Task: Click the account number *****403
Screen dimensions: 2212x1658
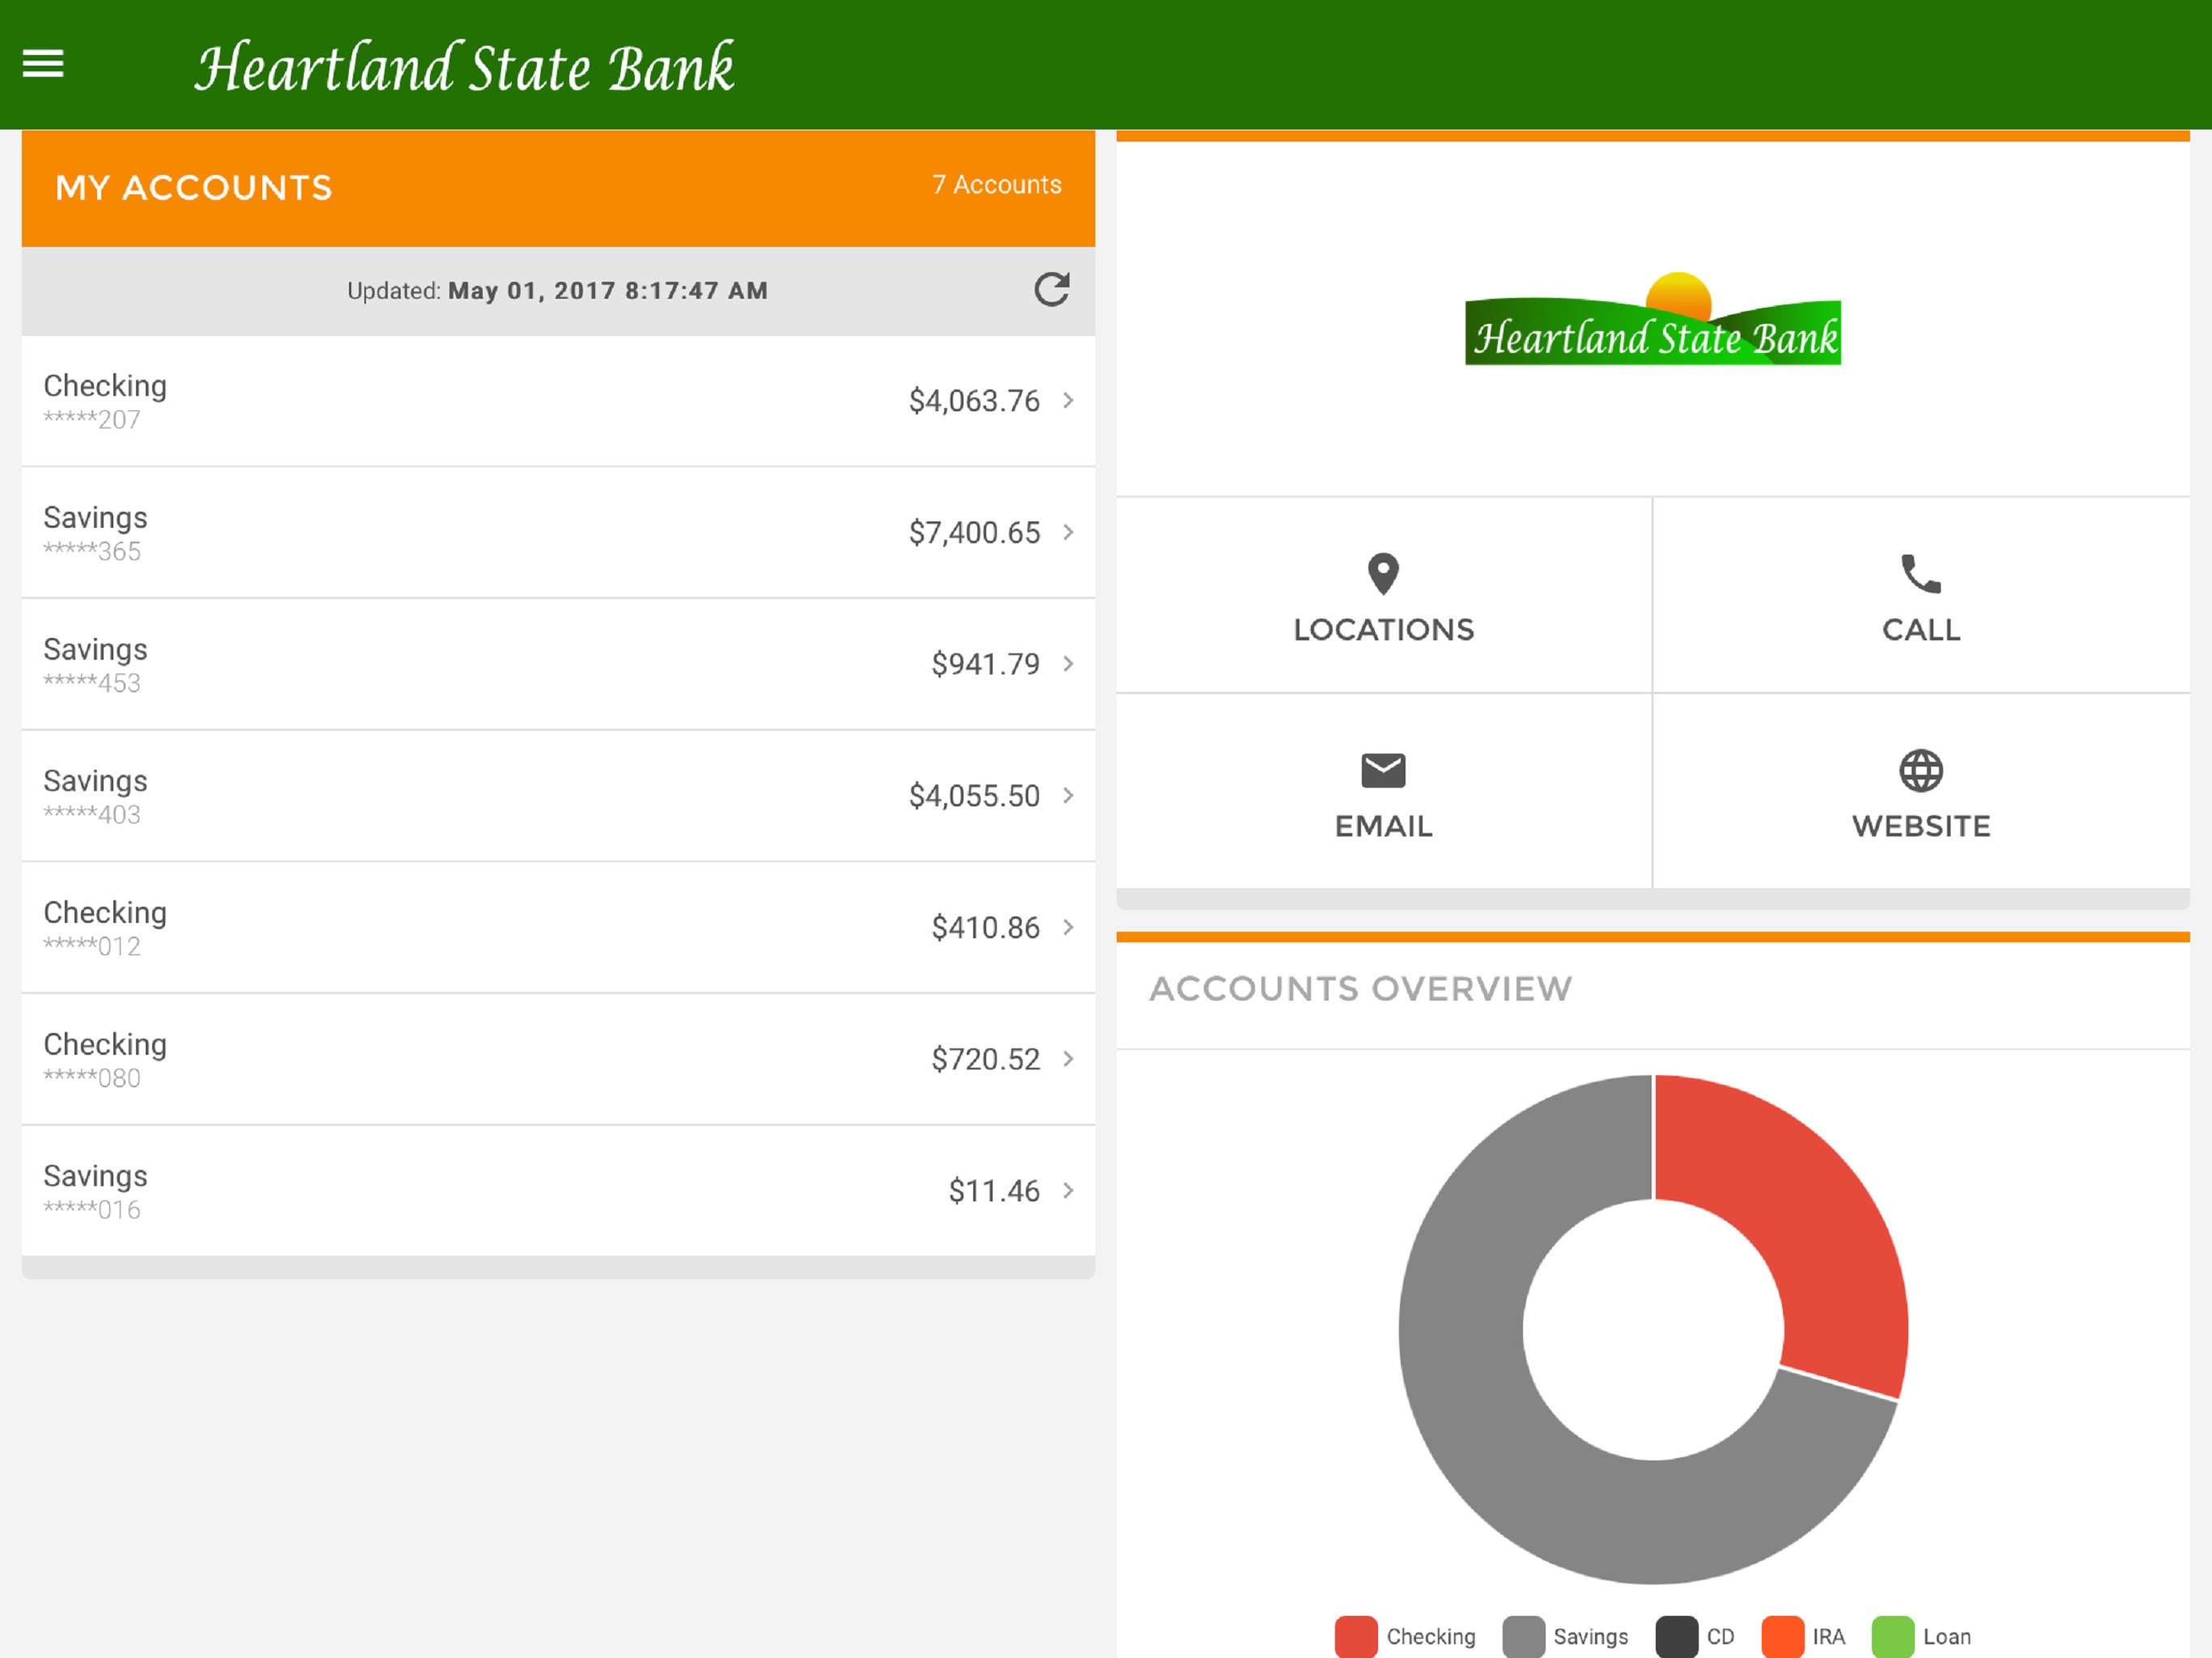Action: click(x=92, y=815)
